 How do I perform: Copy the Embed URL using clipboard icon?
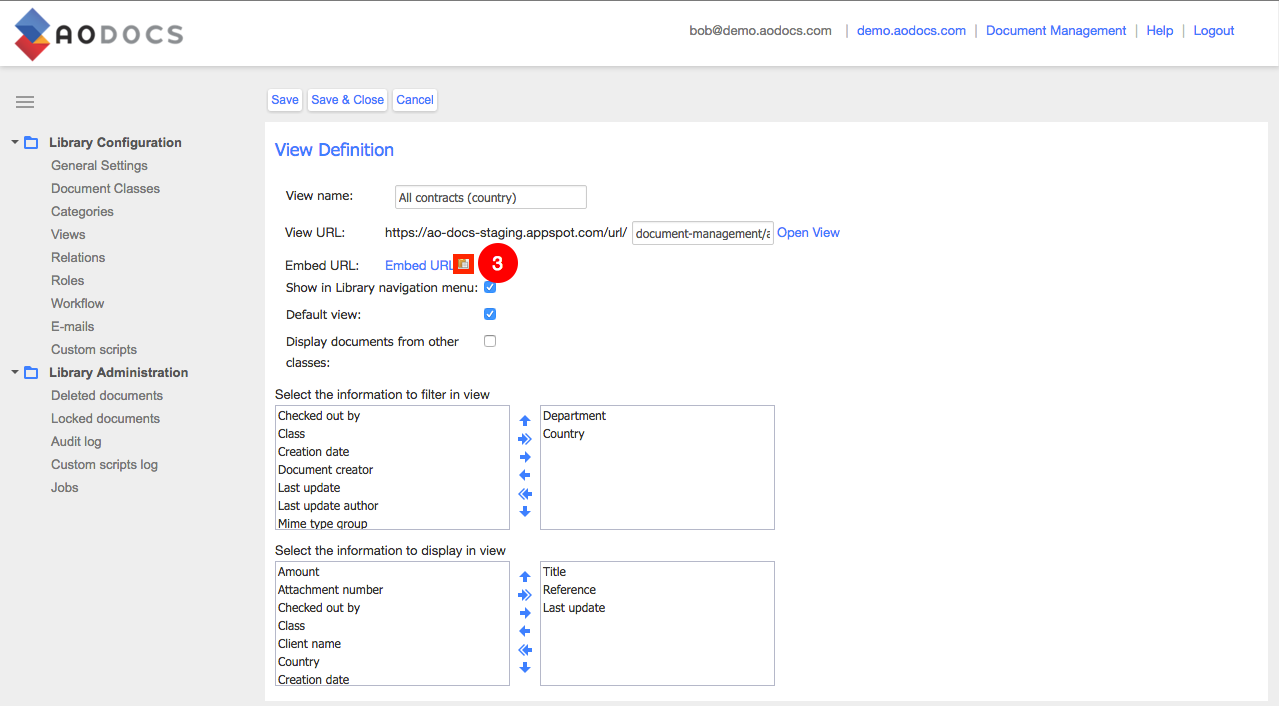(463, 265)
